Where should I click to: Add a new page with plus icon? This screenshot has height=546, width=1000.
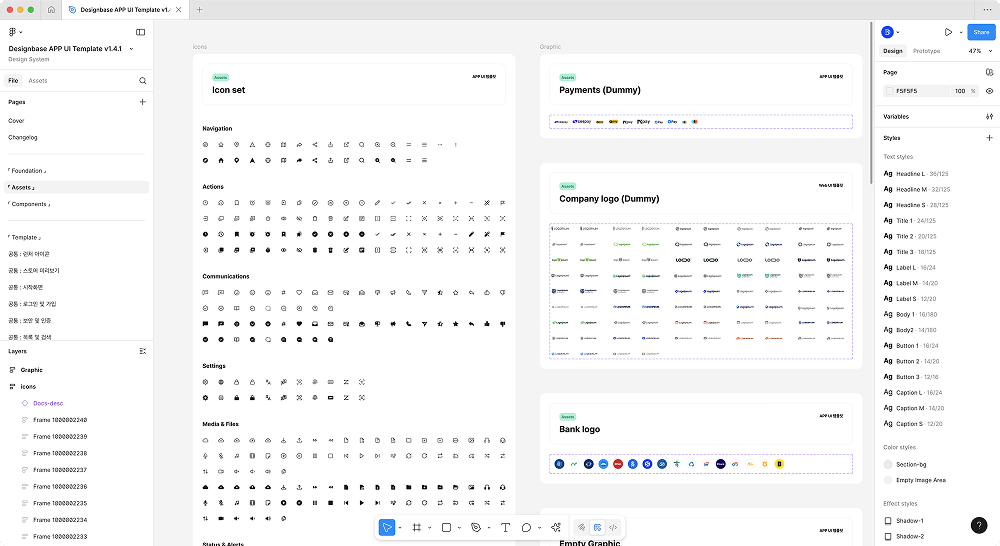click(x=143, y=102)
